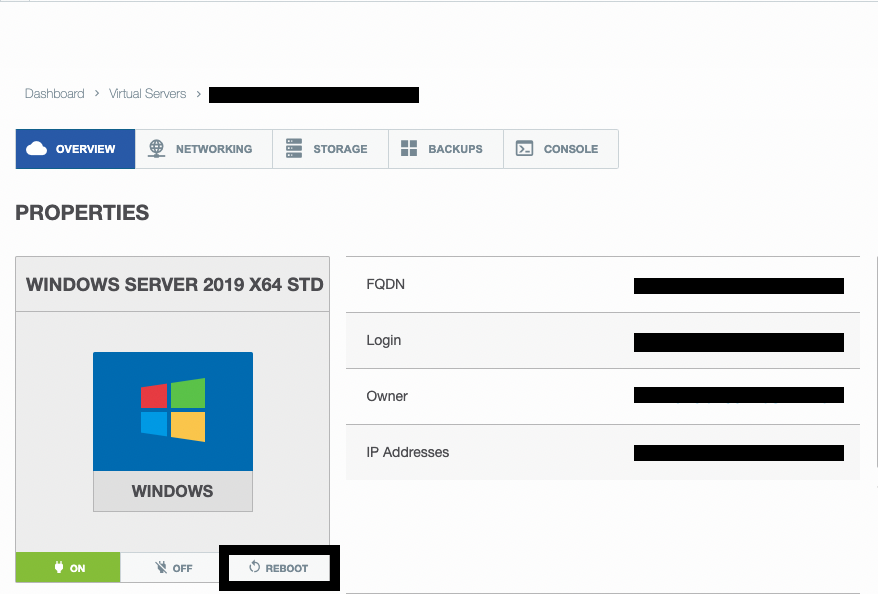
Task: Navigate to the Dashboard breadcrumb link
Action: pyautogui.click(x=54, y=93)
